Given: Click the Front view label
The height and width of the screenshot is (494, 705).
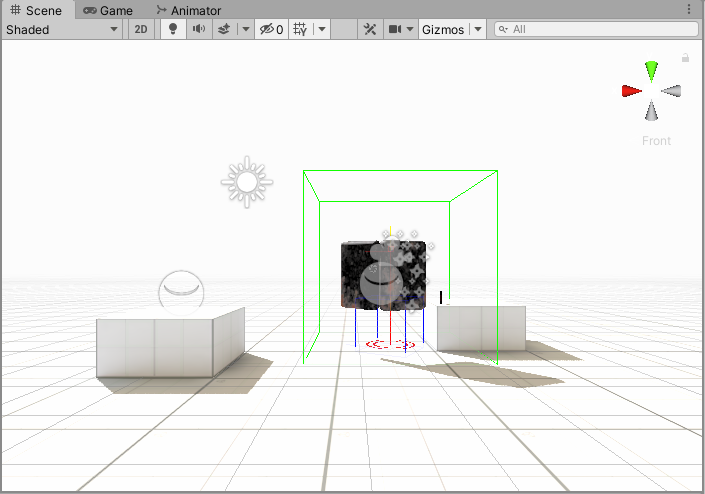Looking at the screenshot, I should 656,141.
